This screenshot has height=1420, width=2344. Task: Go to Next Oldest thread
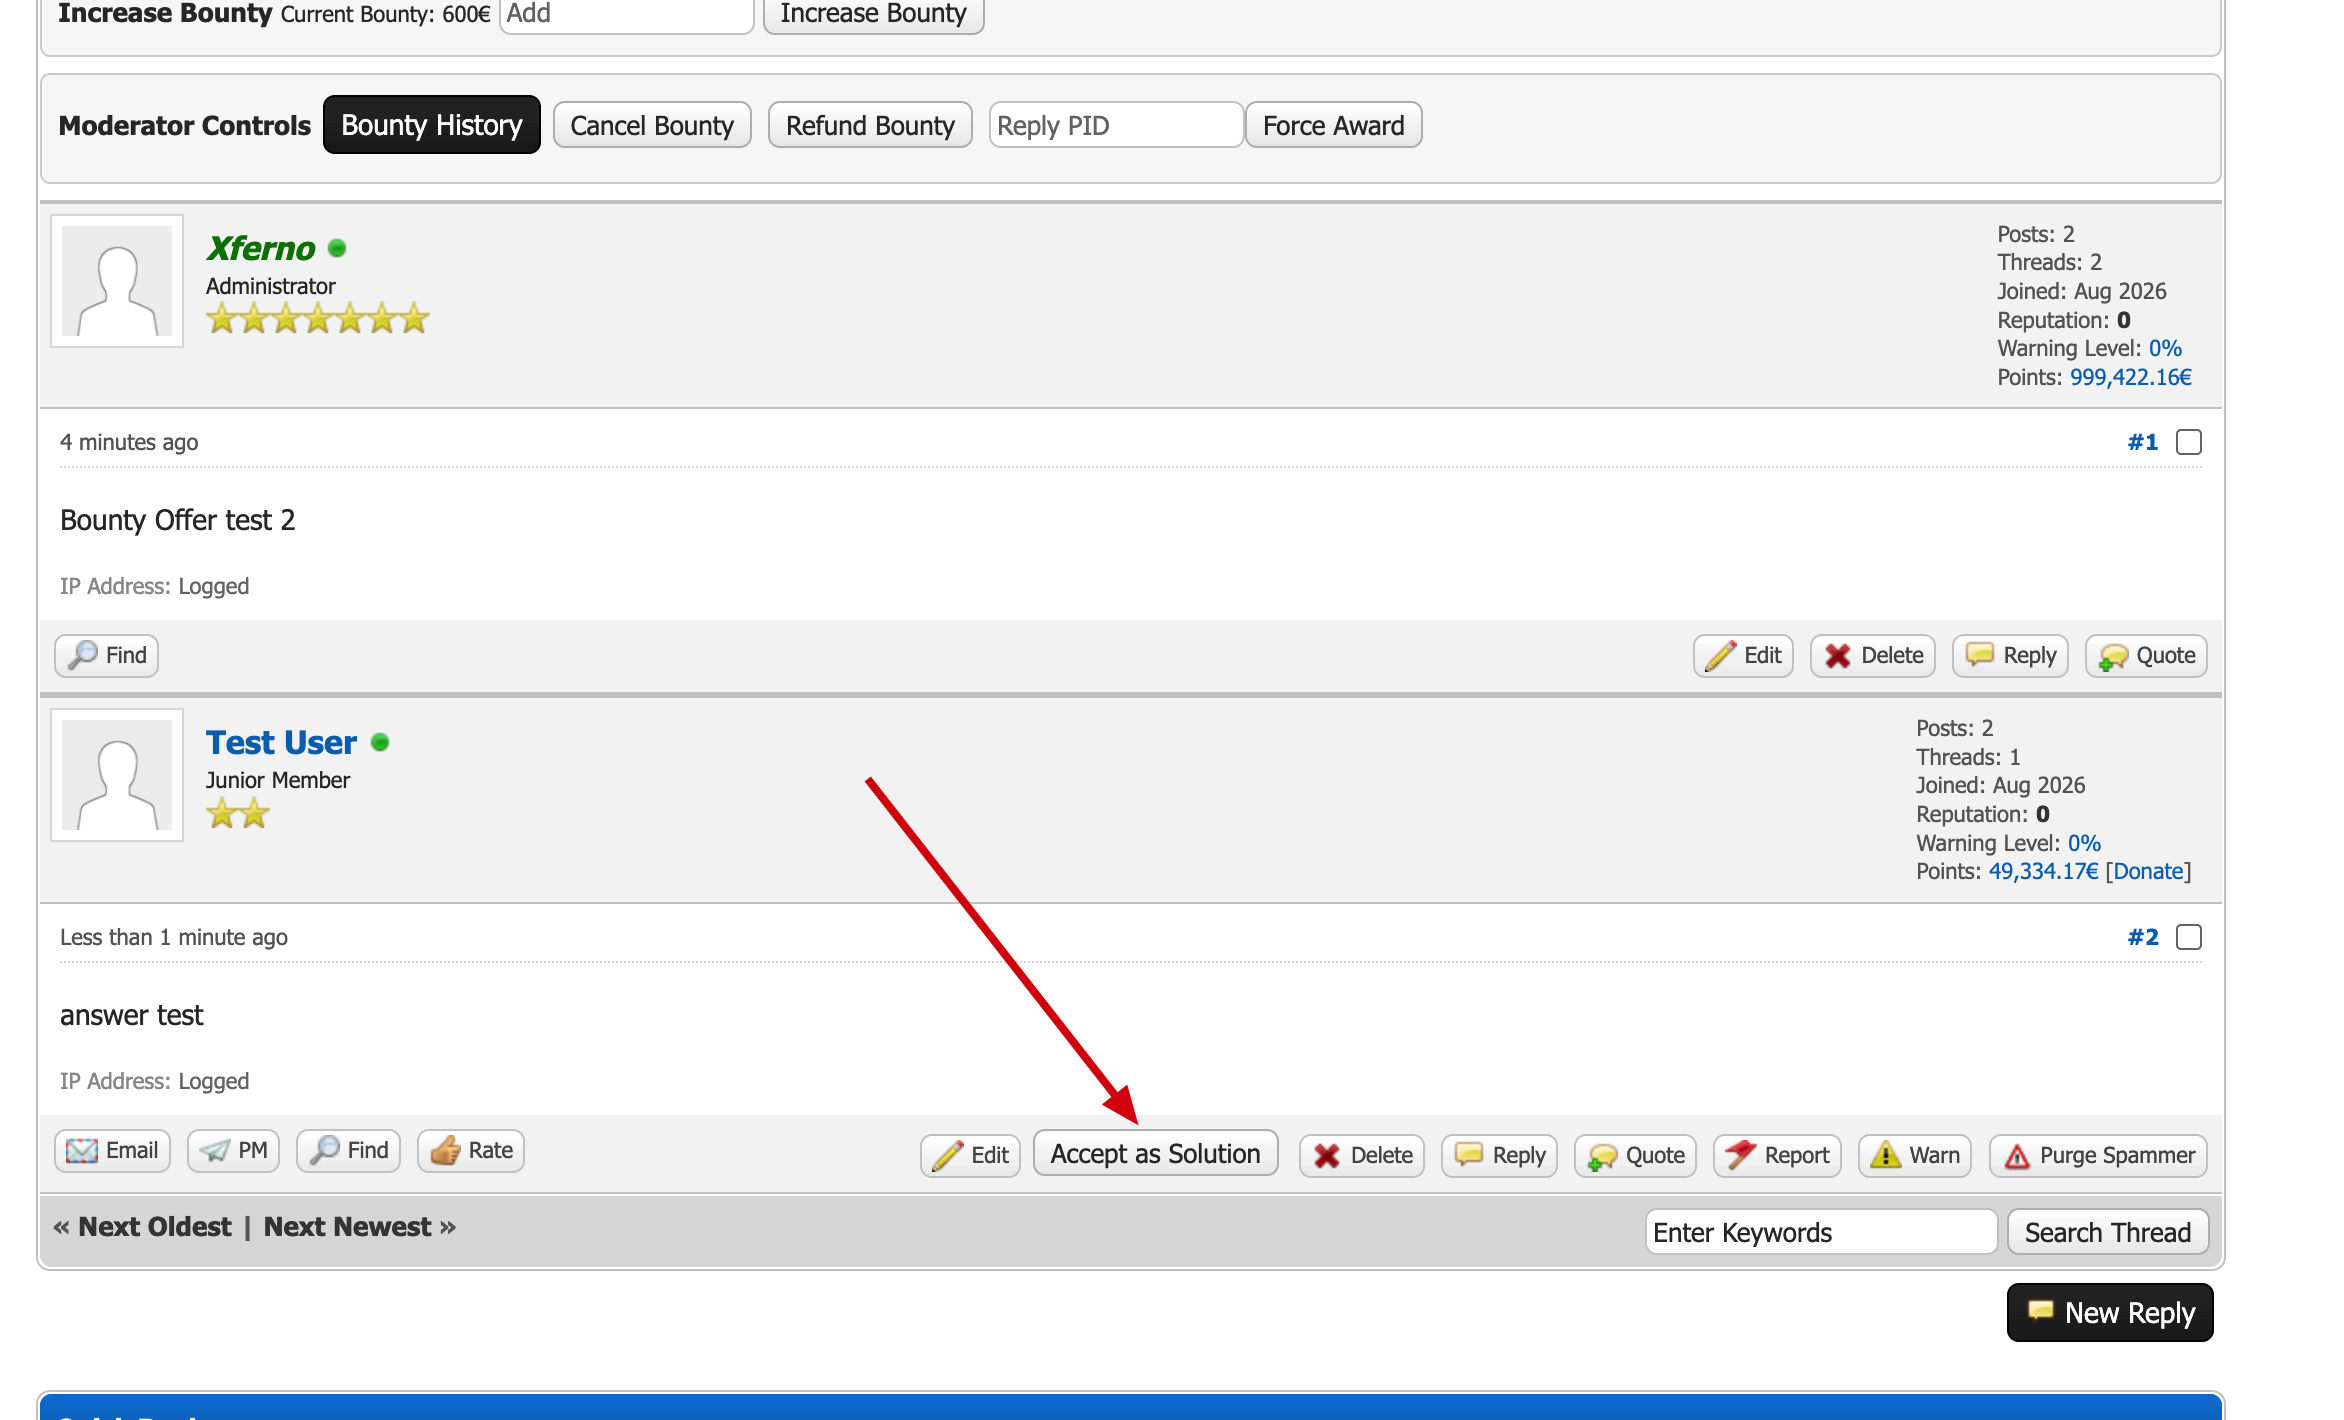click(x=154, y=1227)
